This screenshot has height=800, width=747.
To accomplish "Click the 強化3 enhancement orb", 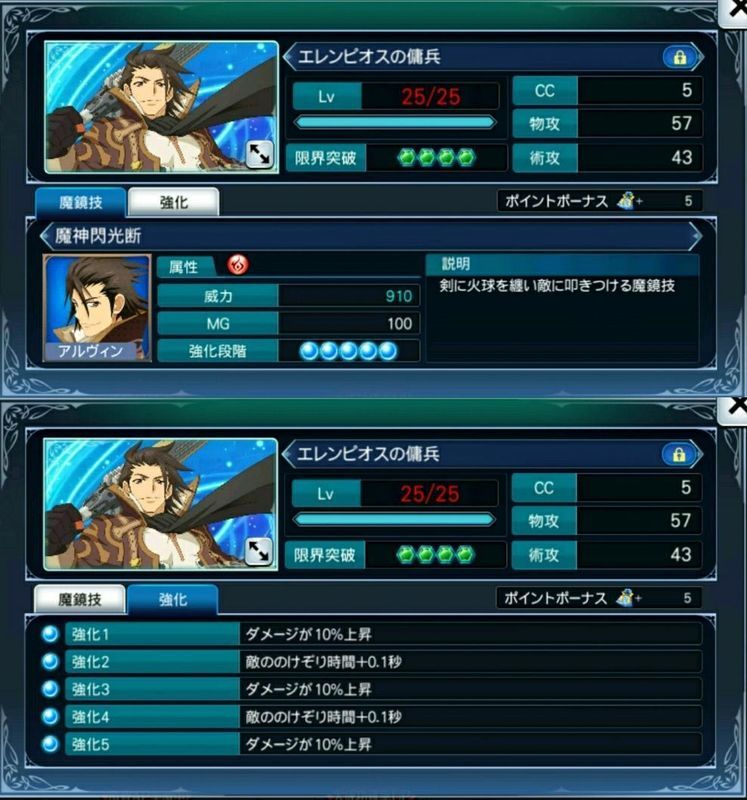I will (x=50, y=689).
